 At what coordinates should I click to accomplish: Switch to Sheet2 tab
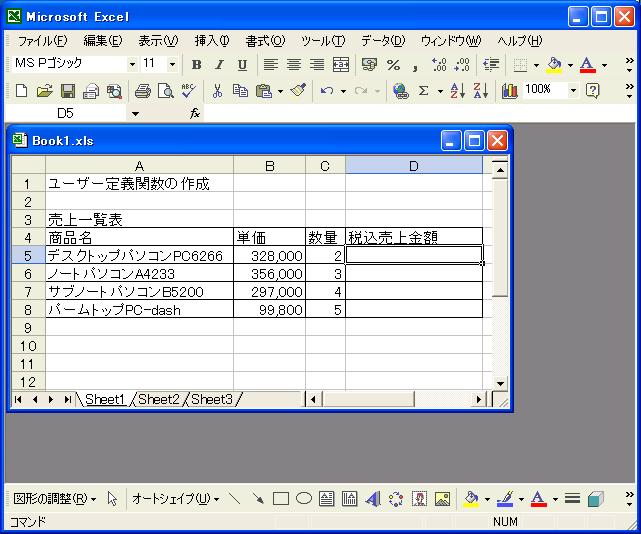click(159, 399)
